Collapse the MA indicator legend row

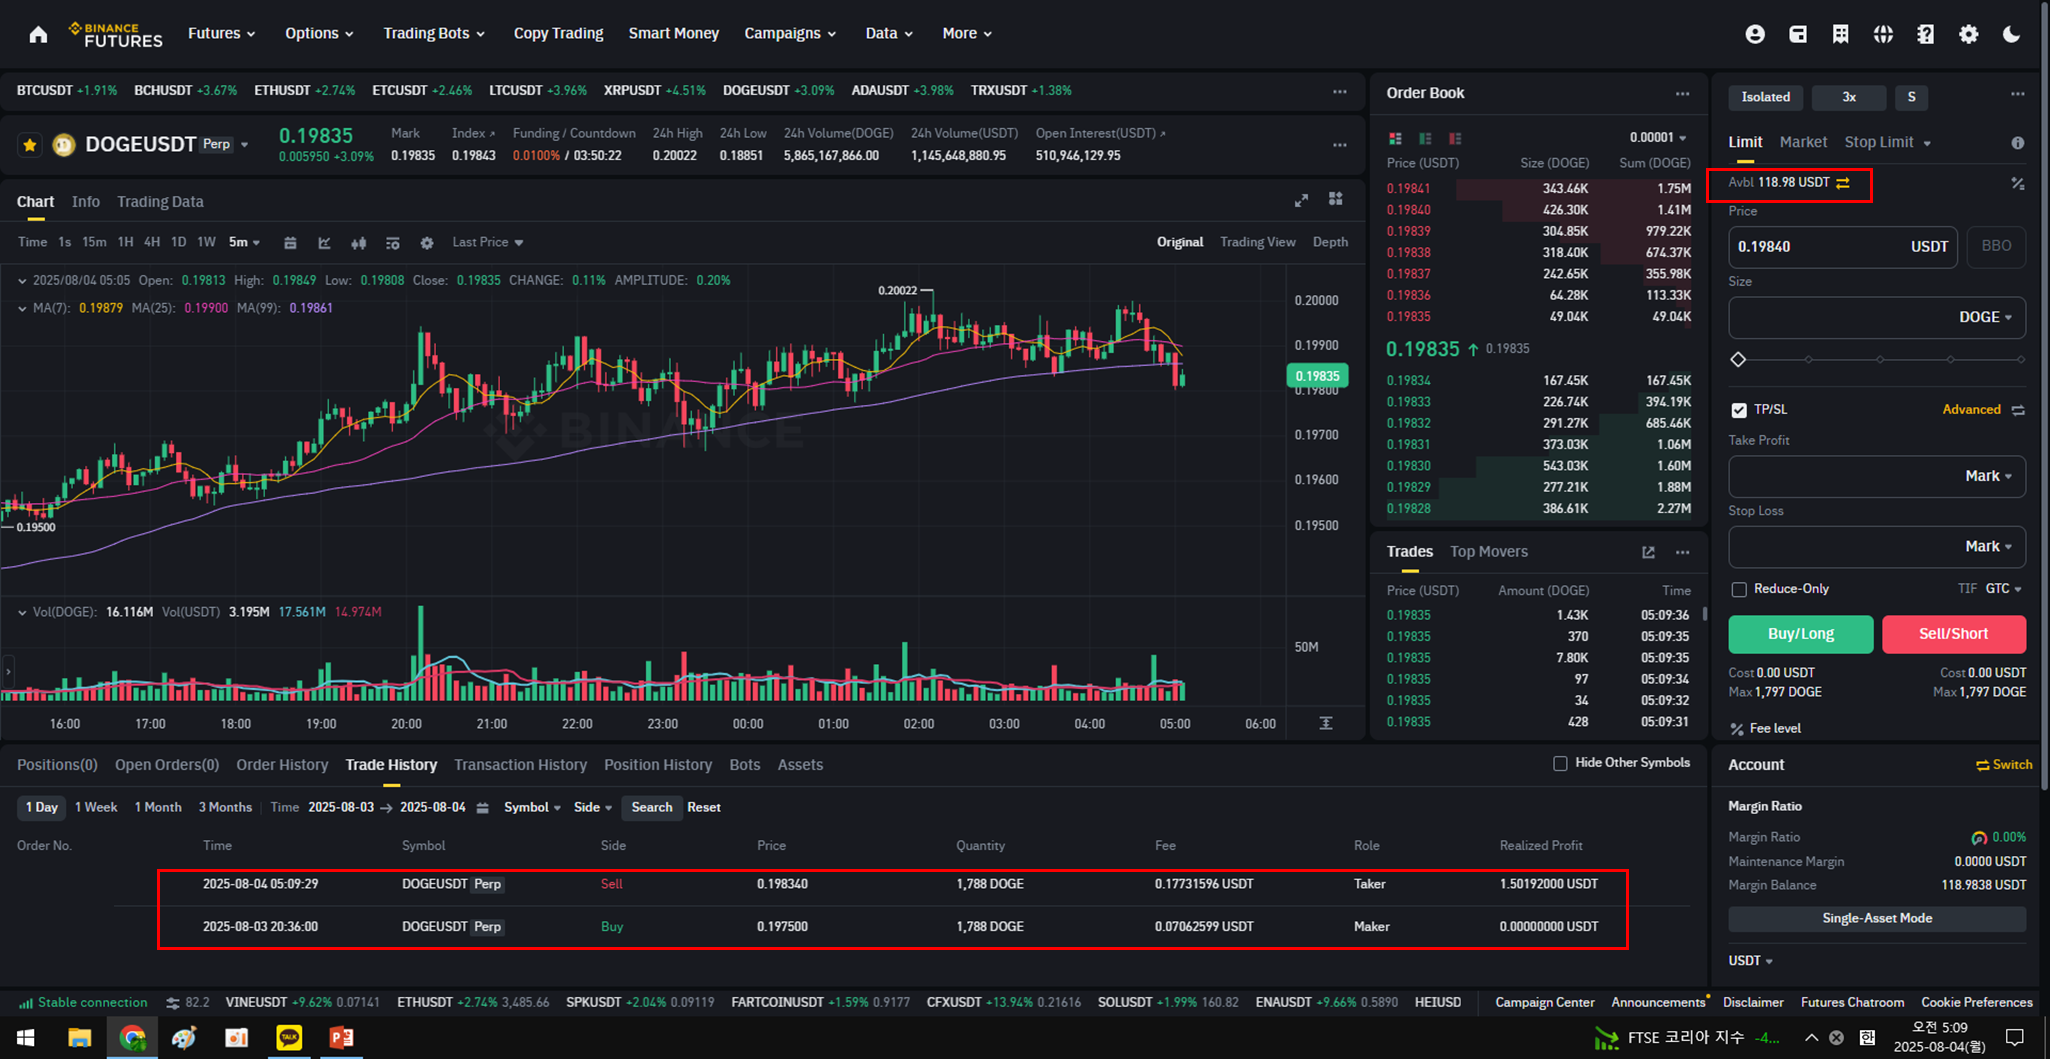click(22, 308)
